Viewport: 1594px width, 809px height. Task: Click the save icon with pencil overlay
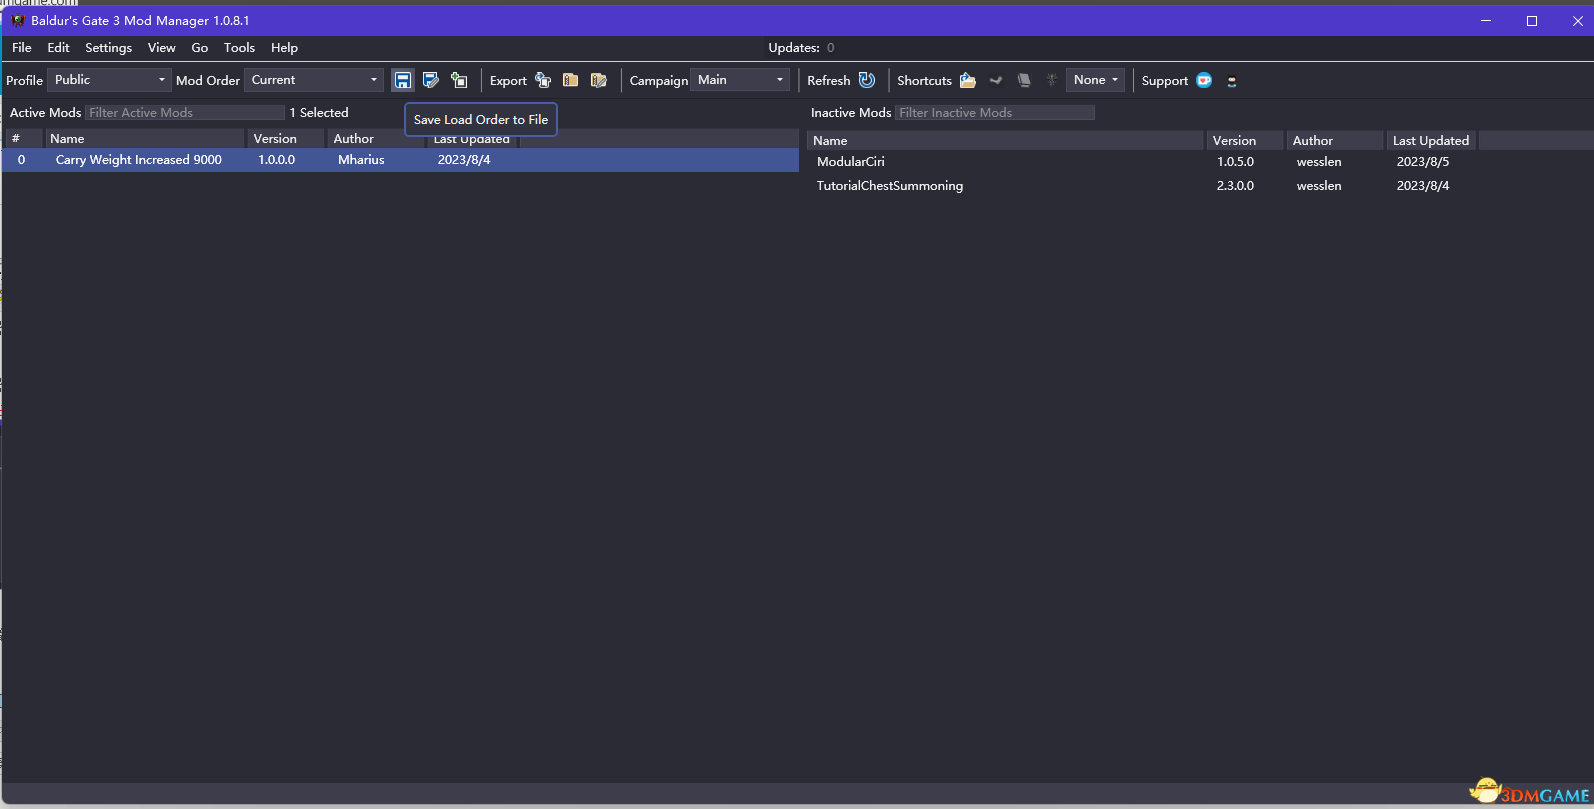point(431,80)
